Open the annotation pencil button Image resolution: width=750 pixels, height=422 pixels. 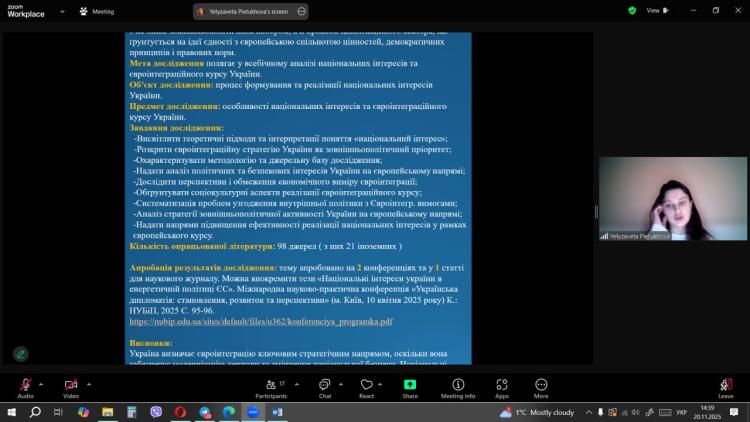click(21, 354)
